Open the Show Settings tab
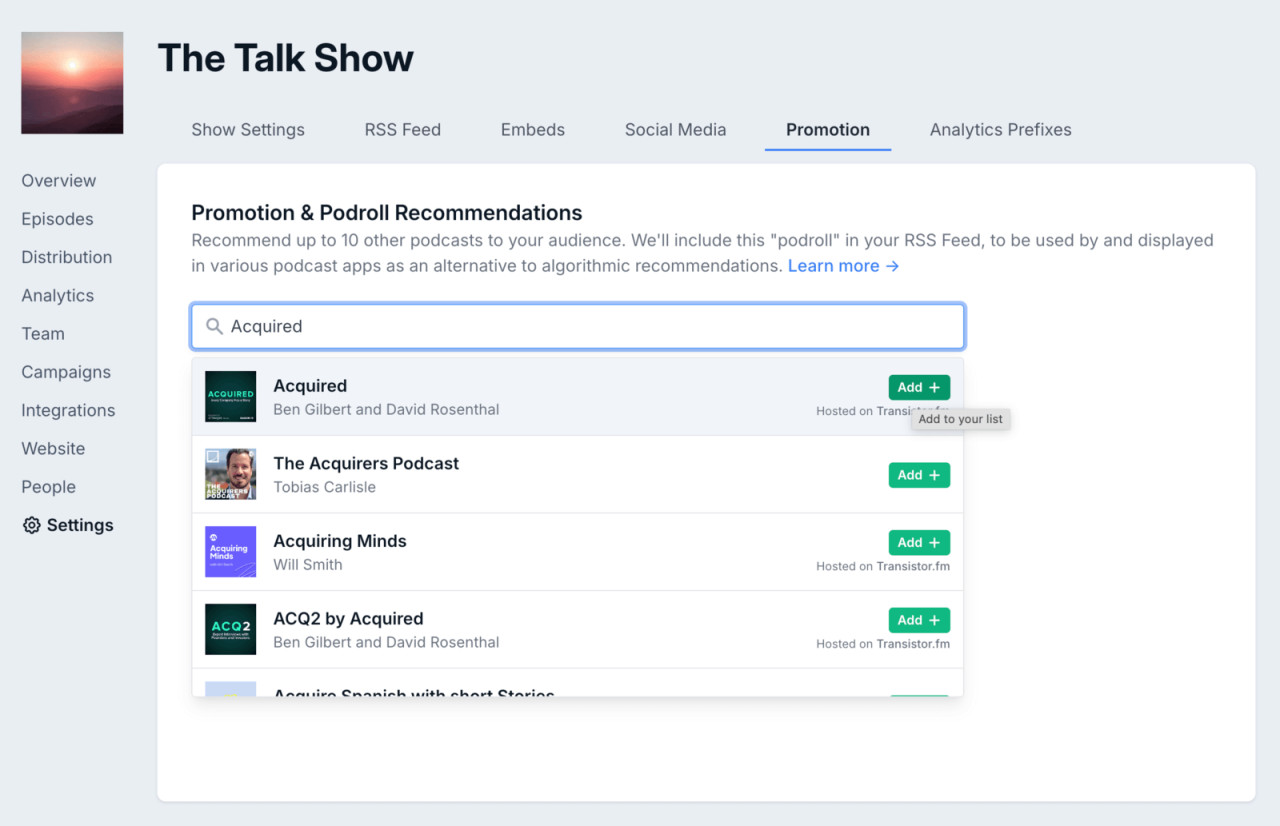Viewport: 1280px width, 826px height. pos(248,129)
